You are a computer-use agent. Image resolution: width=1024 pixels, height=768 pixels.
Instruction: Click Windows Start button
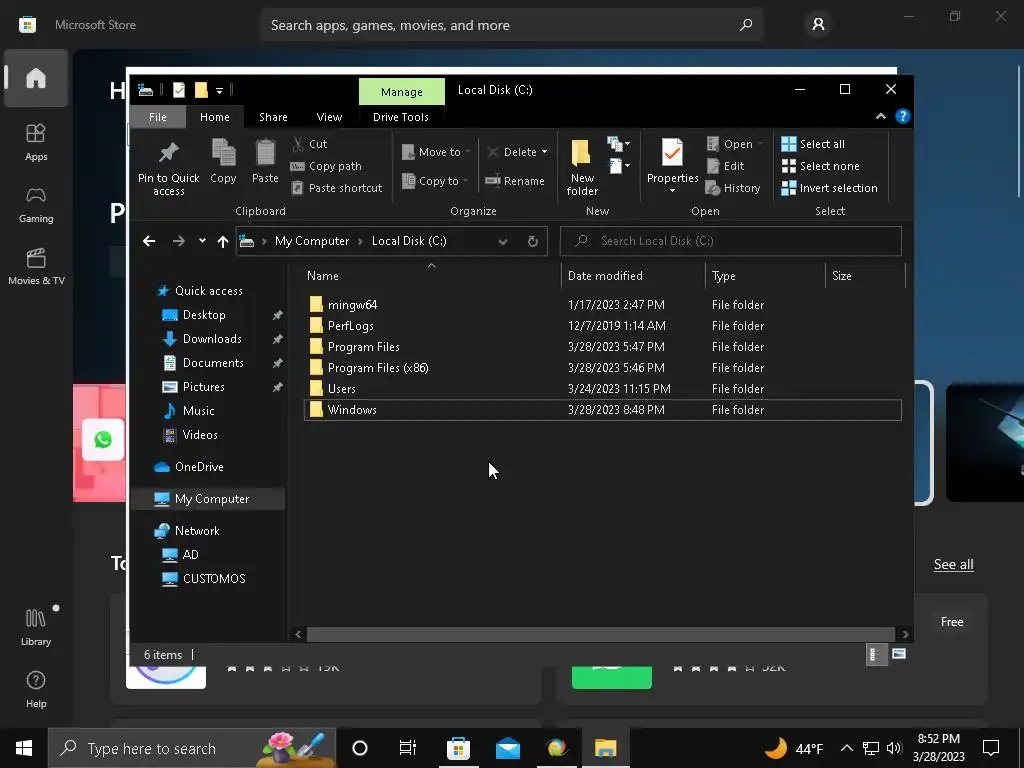tap(24, 748)
